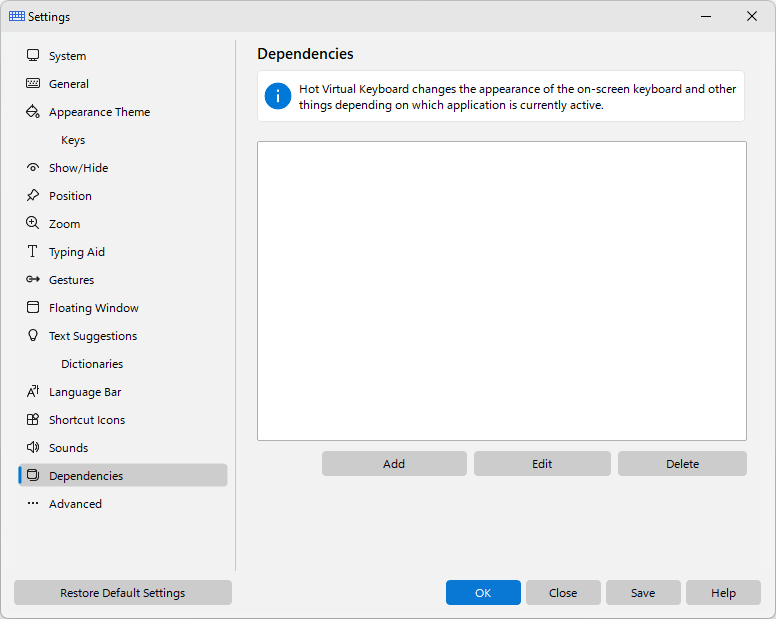Viewport: 776px width, 619px height.
Task: Open Shortcut Icons settings
Action: point(123,420)
